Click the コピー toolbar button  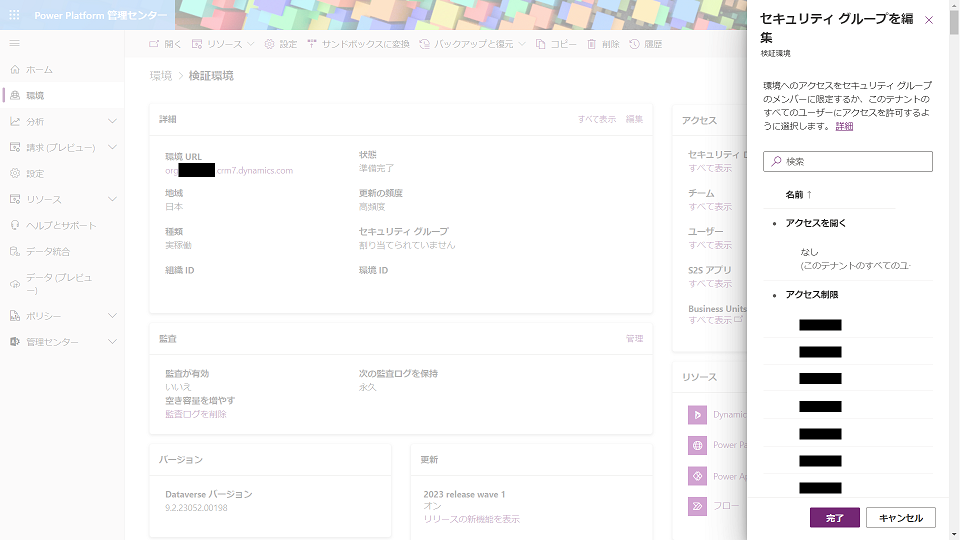click(555, 44)
